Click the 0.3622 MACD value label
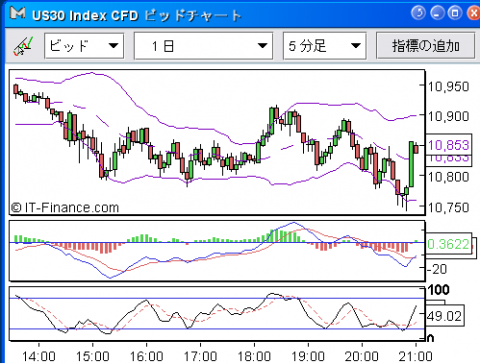Image resolution: width=480 pixels, height=364 pixels. tap(449, 244)
